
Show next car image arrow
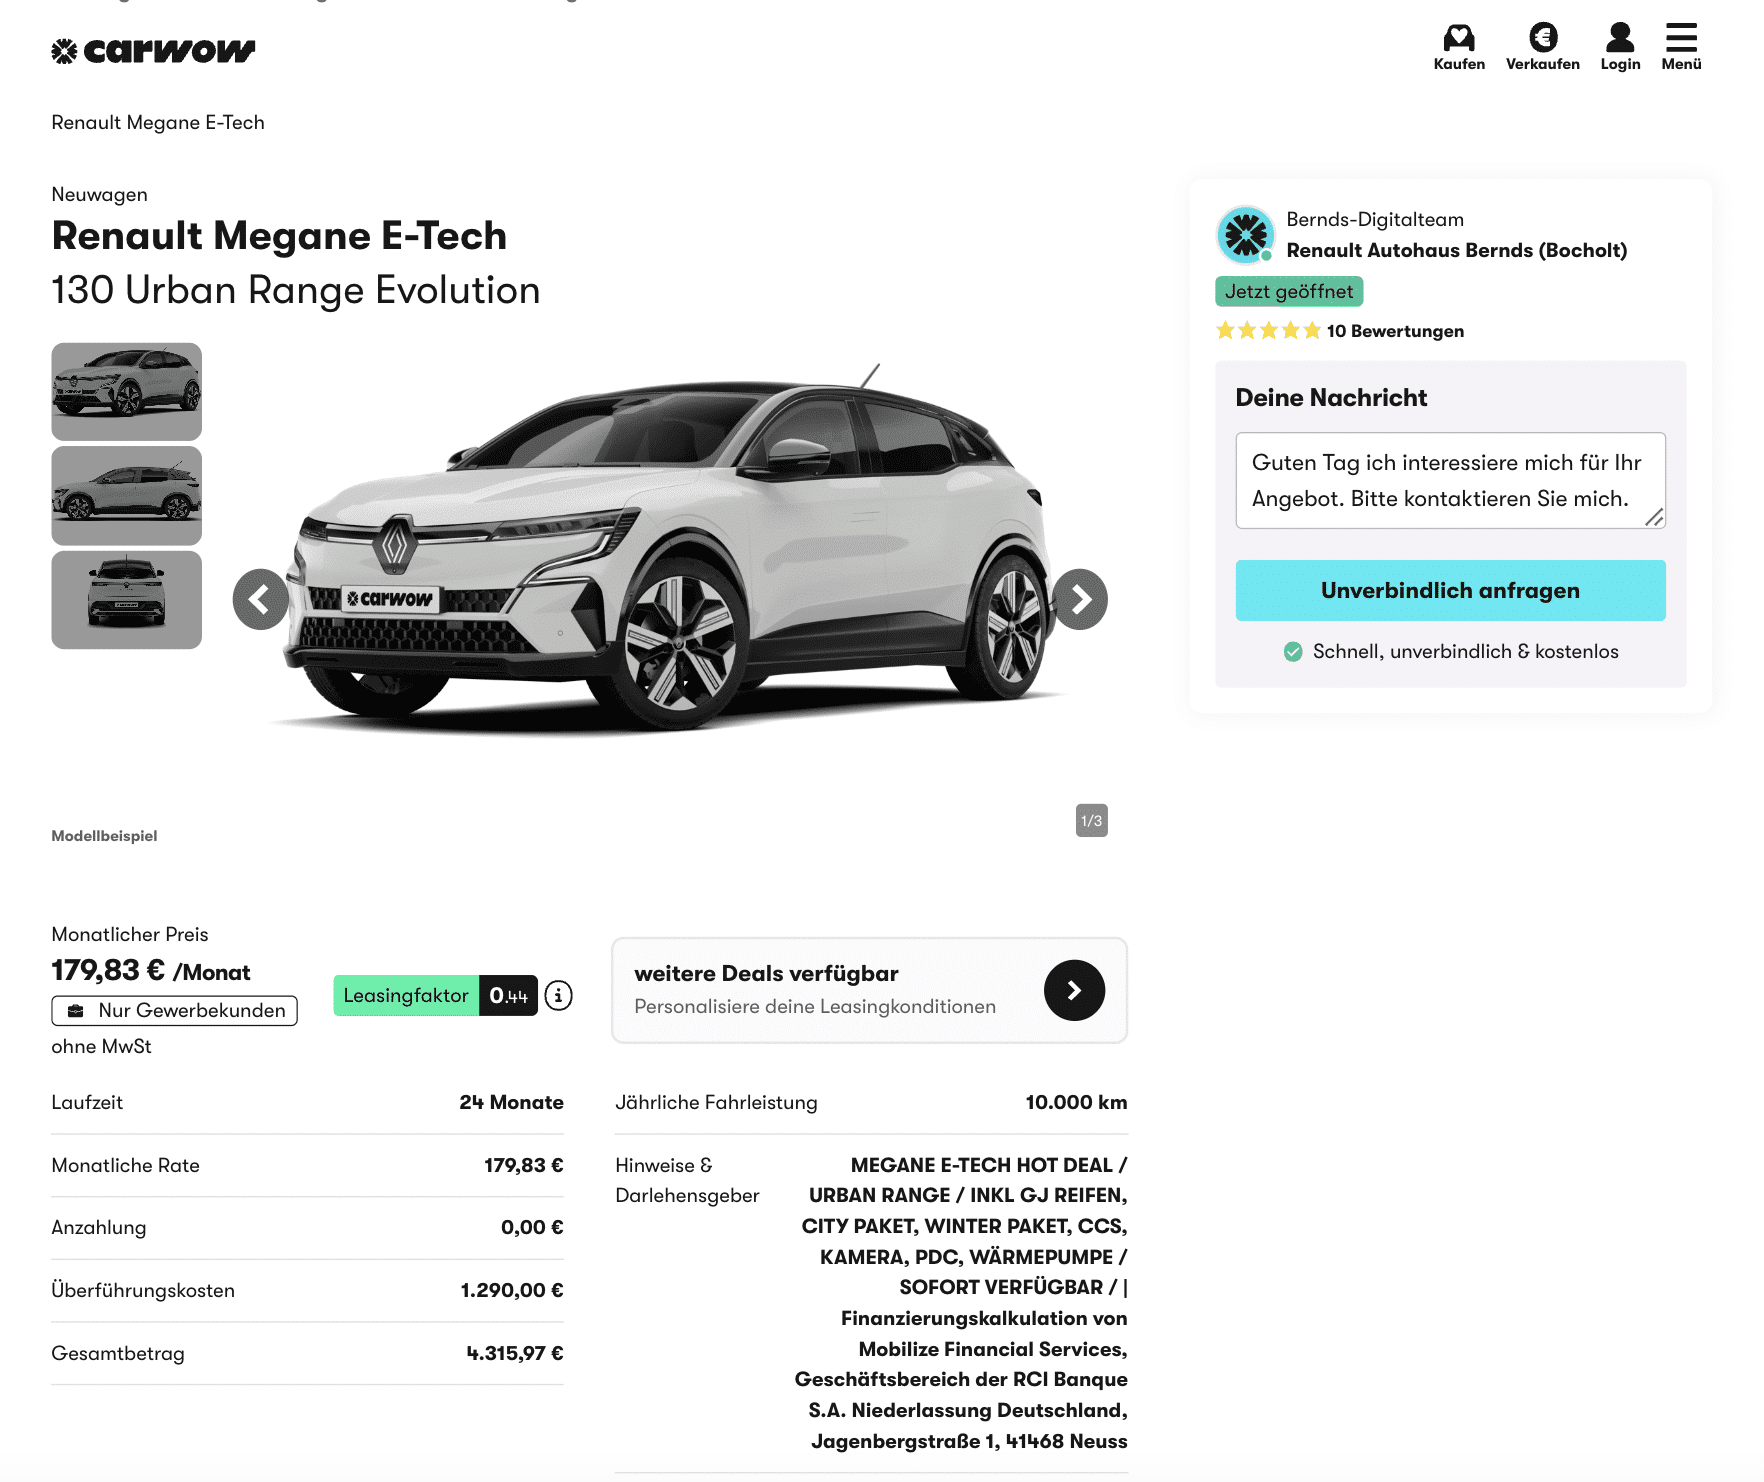pyautogui.click(x=1080, y=599)
